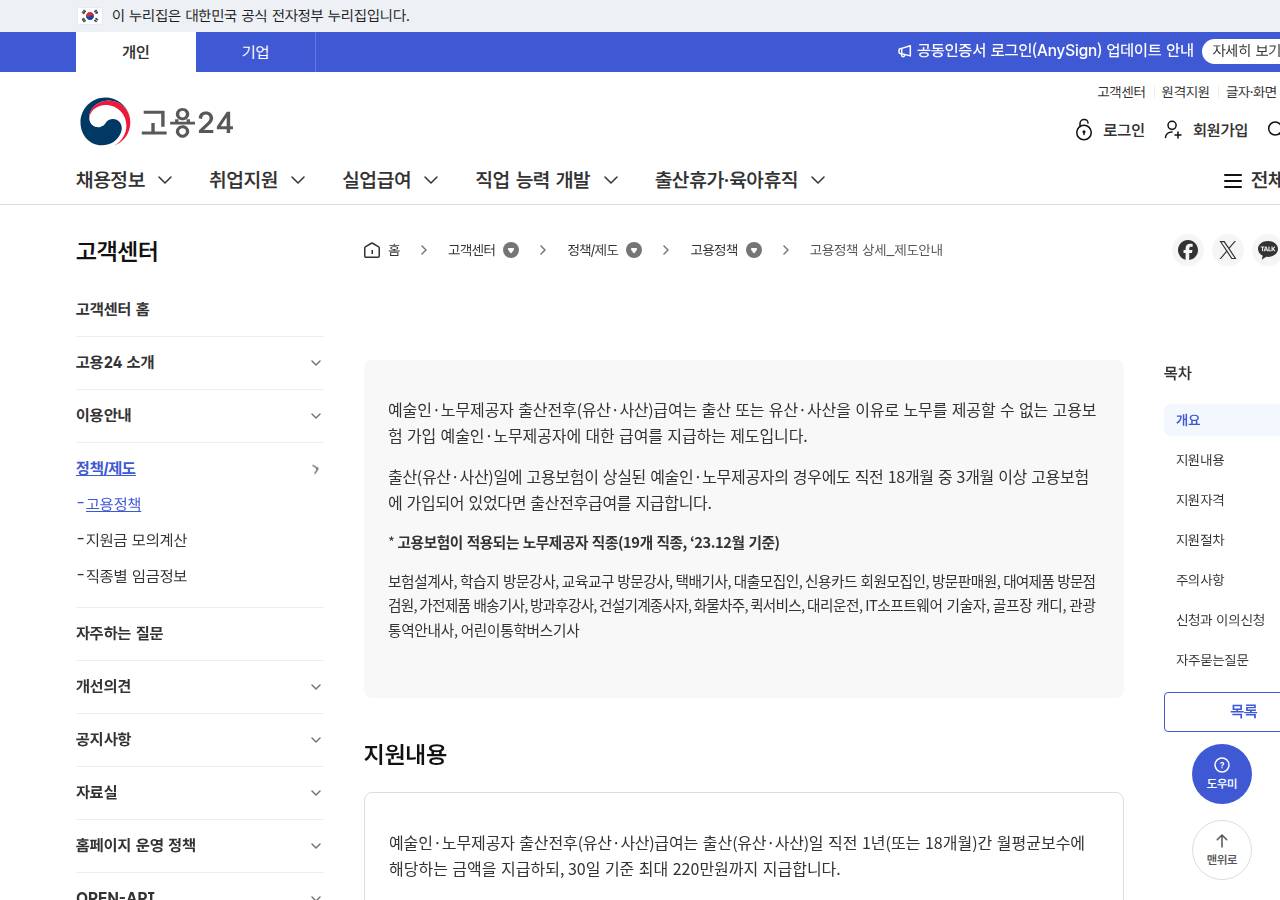Jump to 지원자격 in table of contents
The width and height of the screenshot is (1280, 900).
click(x=1200, y=500)
